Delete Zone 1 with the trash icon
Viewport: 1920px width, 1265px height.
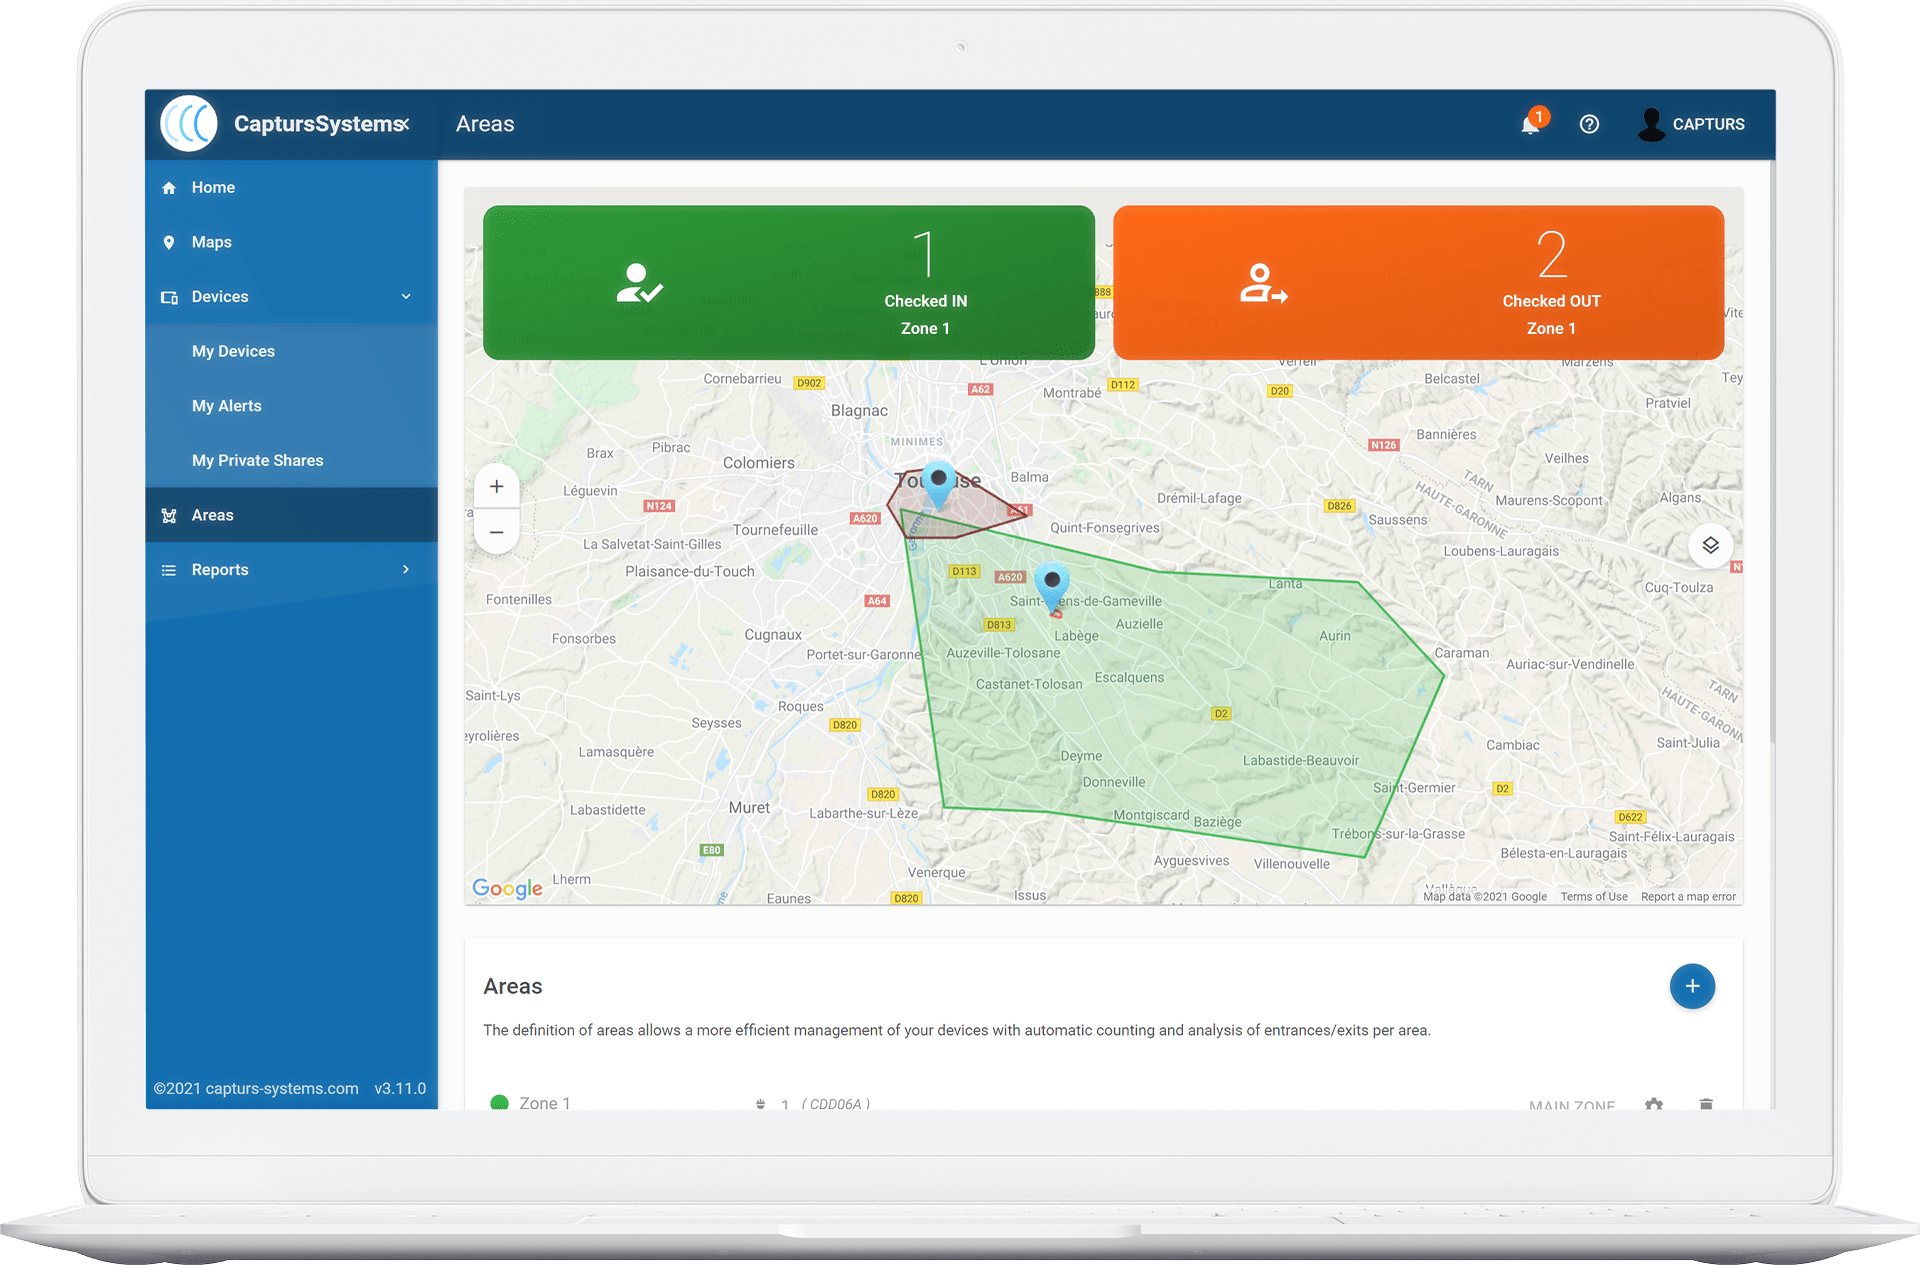point(1706,1104)
